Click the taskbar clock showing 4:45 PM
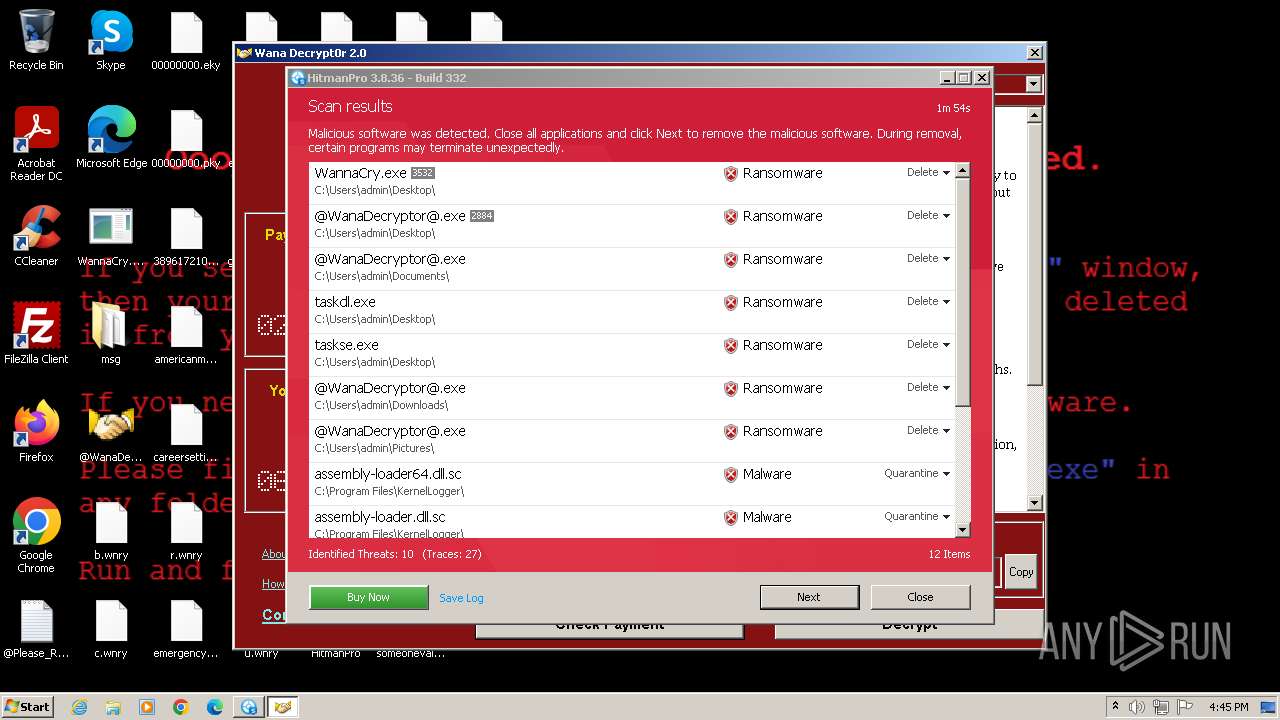This screenshot has height=720, width=1280. 1229,707
